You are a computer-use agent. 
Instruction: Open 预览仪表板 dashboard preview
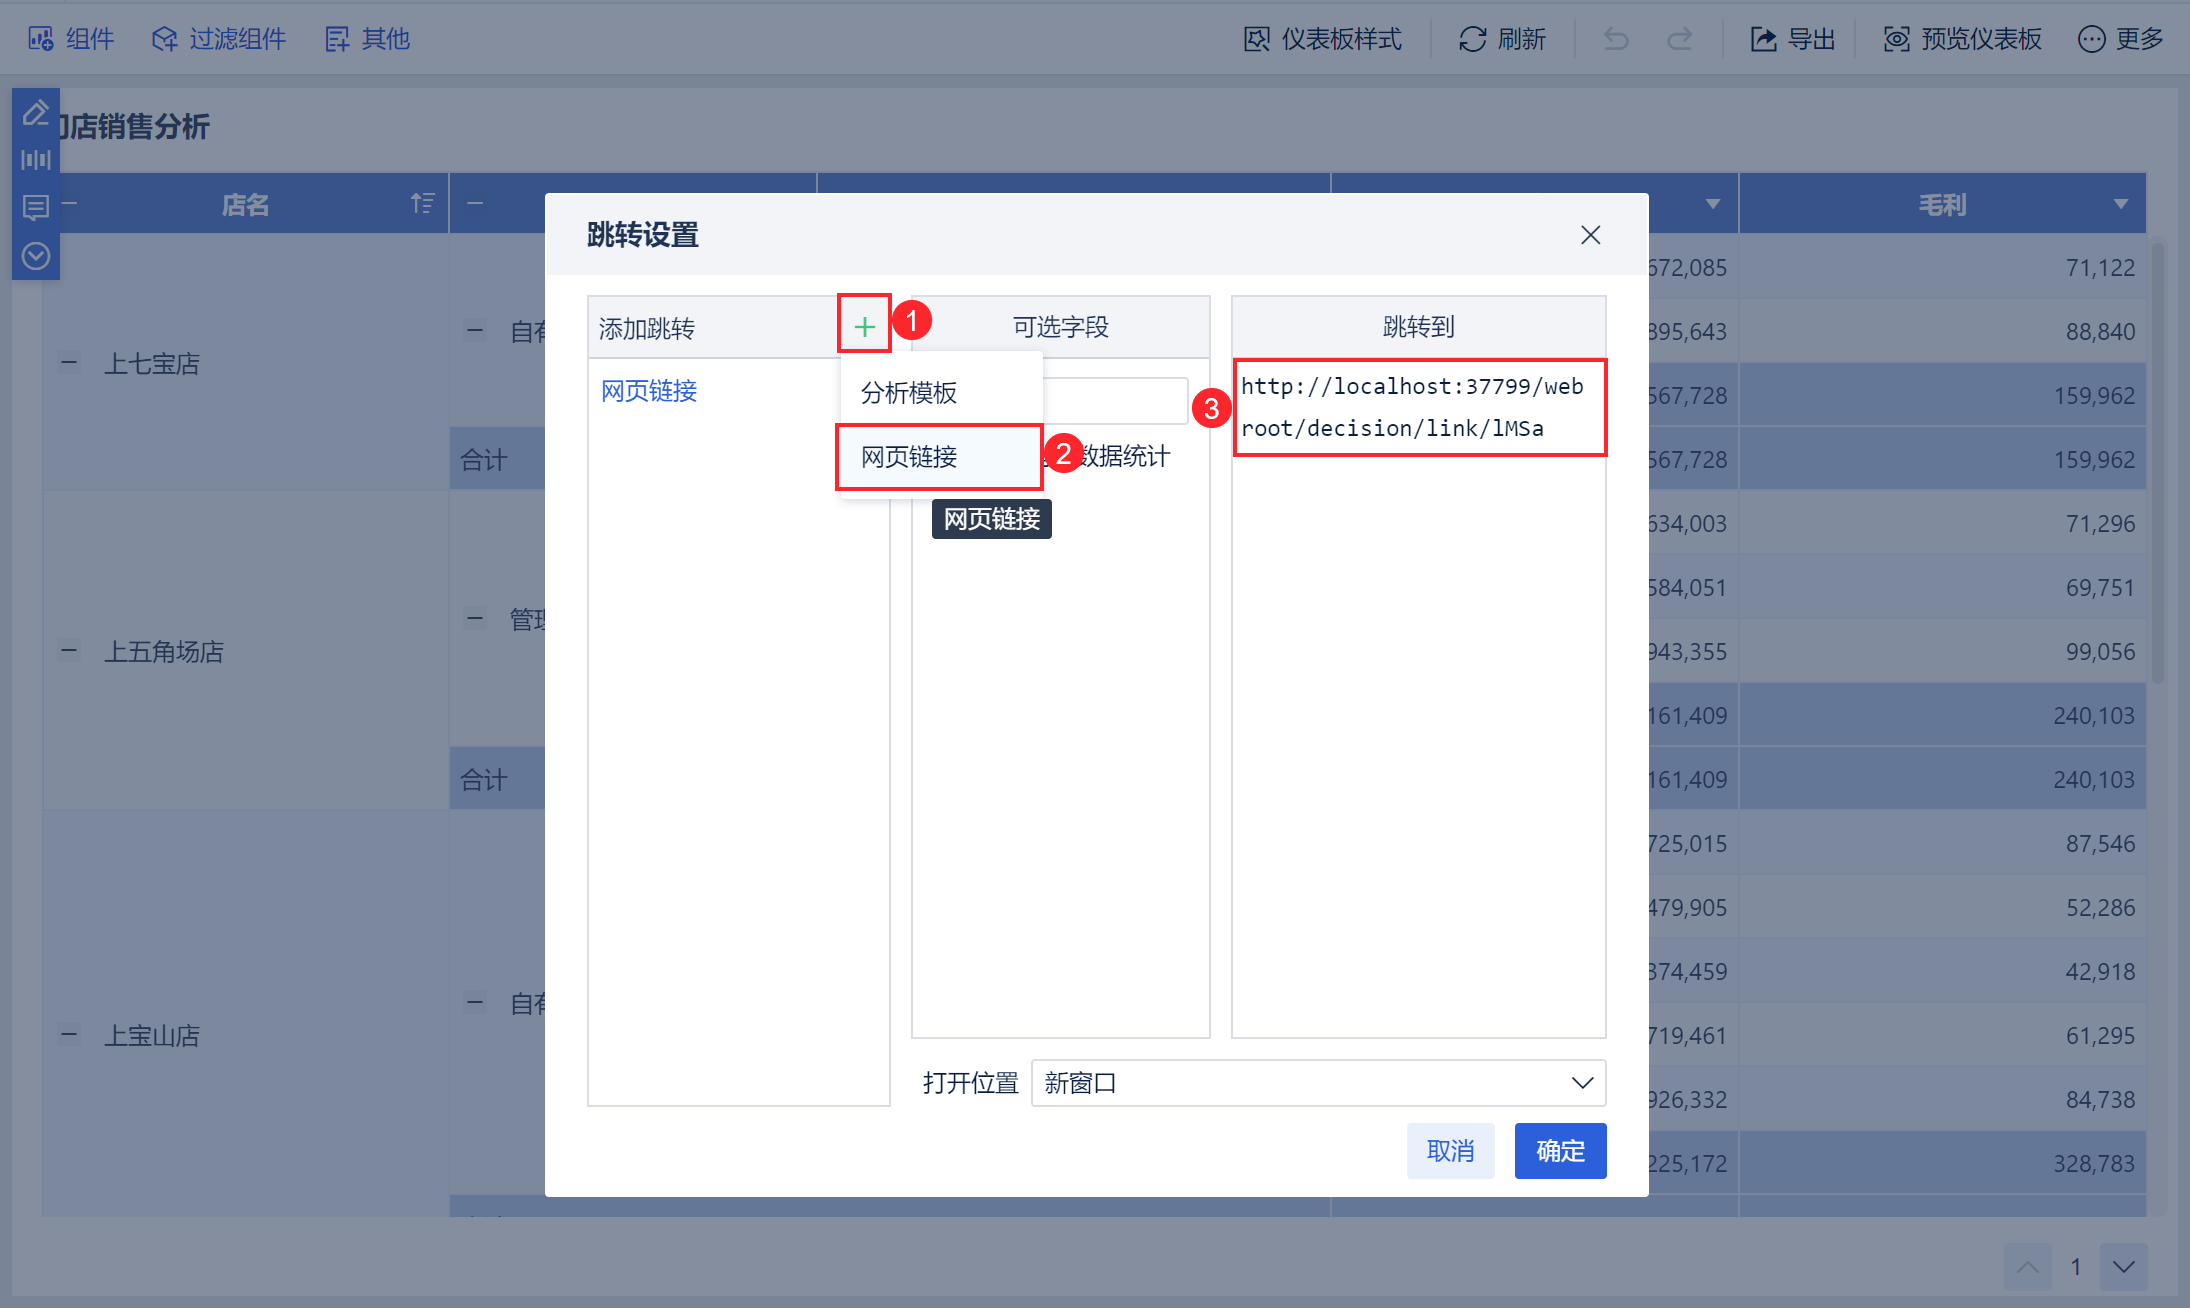tap(1962, 39)
